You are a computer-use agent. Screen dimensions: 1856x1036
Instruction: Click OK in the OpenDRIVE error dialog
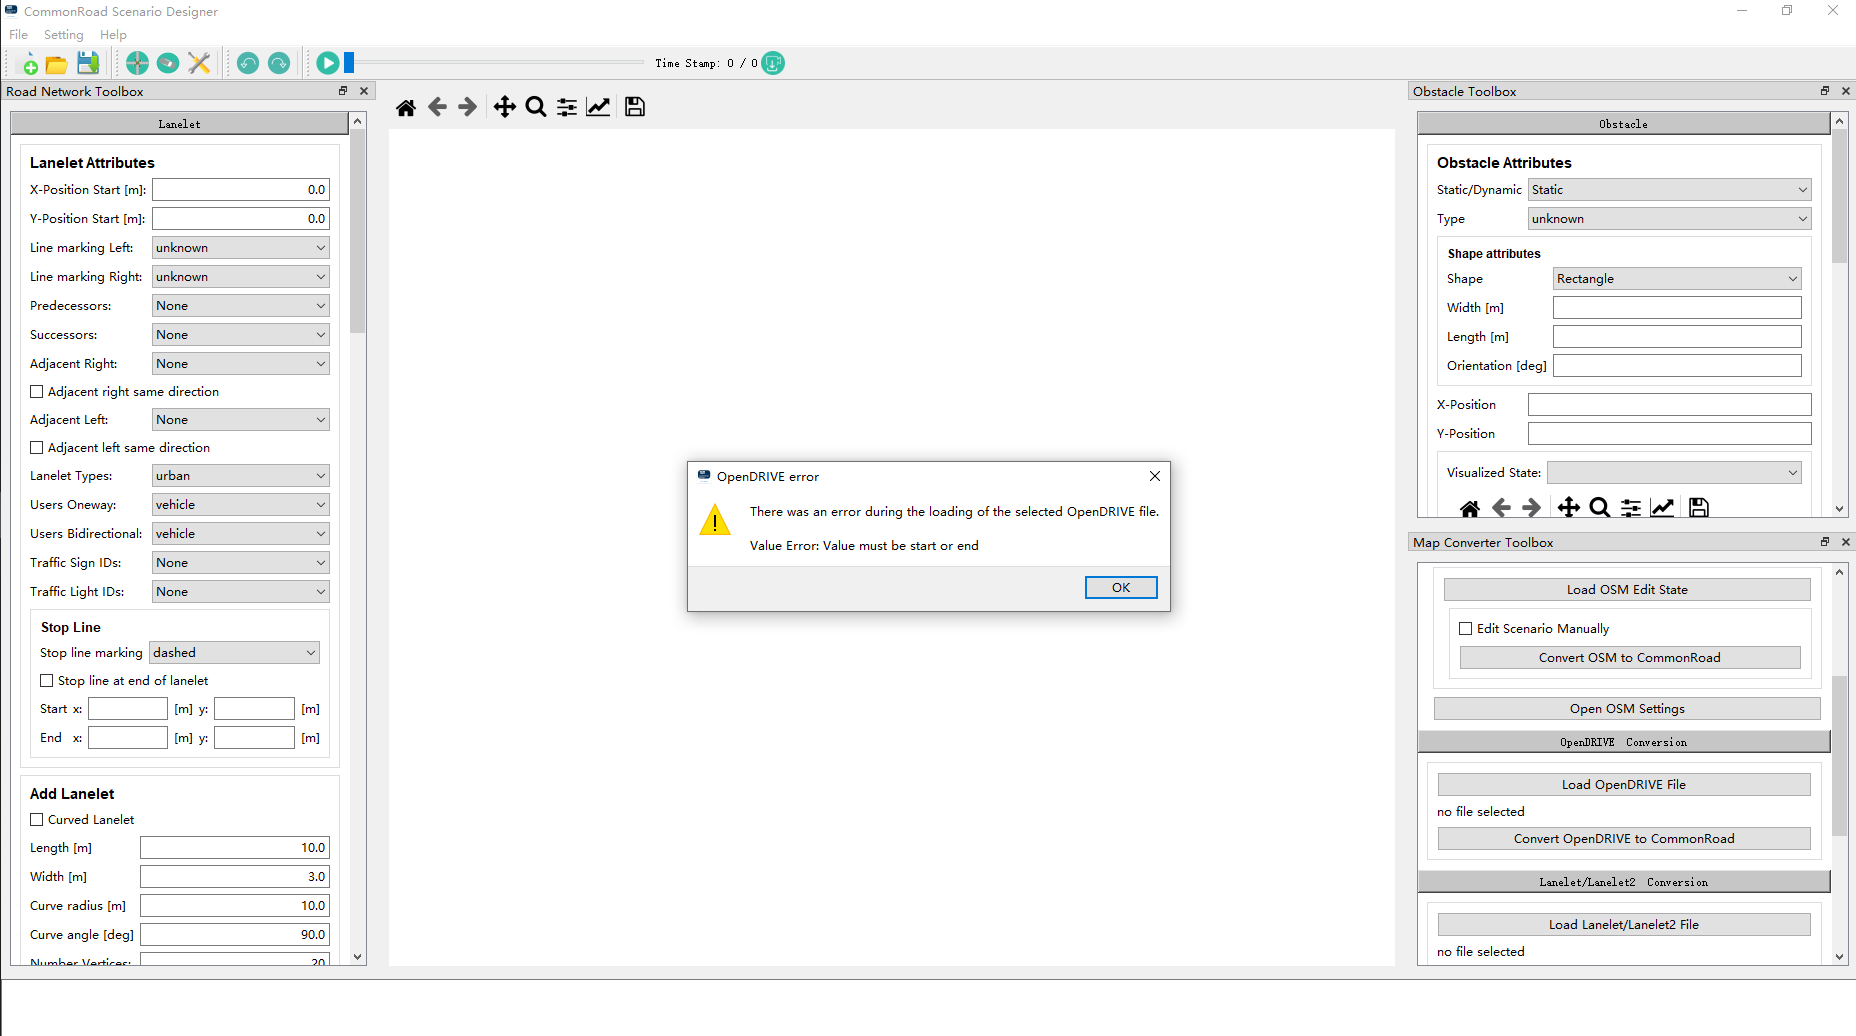1120,588
